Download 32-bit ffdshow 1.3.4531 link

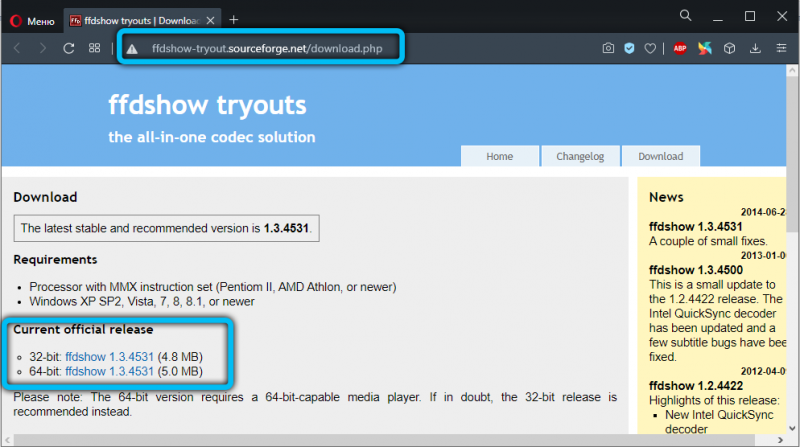(x=109, y=357)
